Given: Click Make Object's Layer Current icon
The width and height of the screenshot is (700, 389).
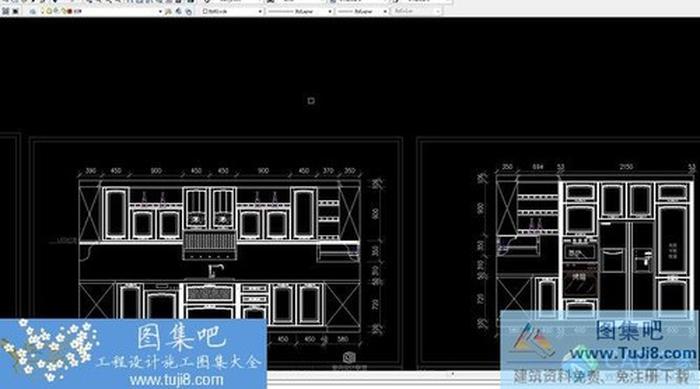Looking at the screenshot, I should tap(168, 12).
